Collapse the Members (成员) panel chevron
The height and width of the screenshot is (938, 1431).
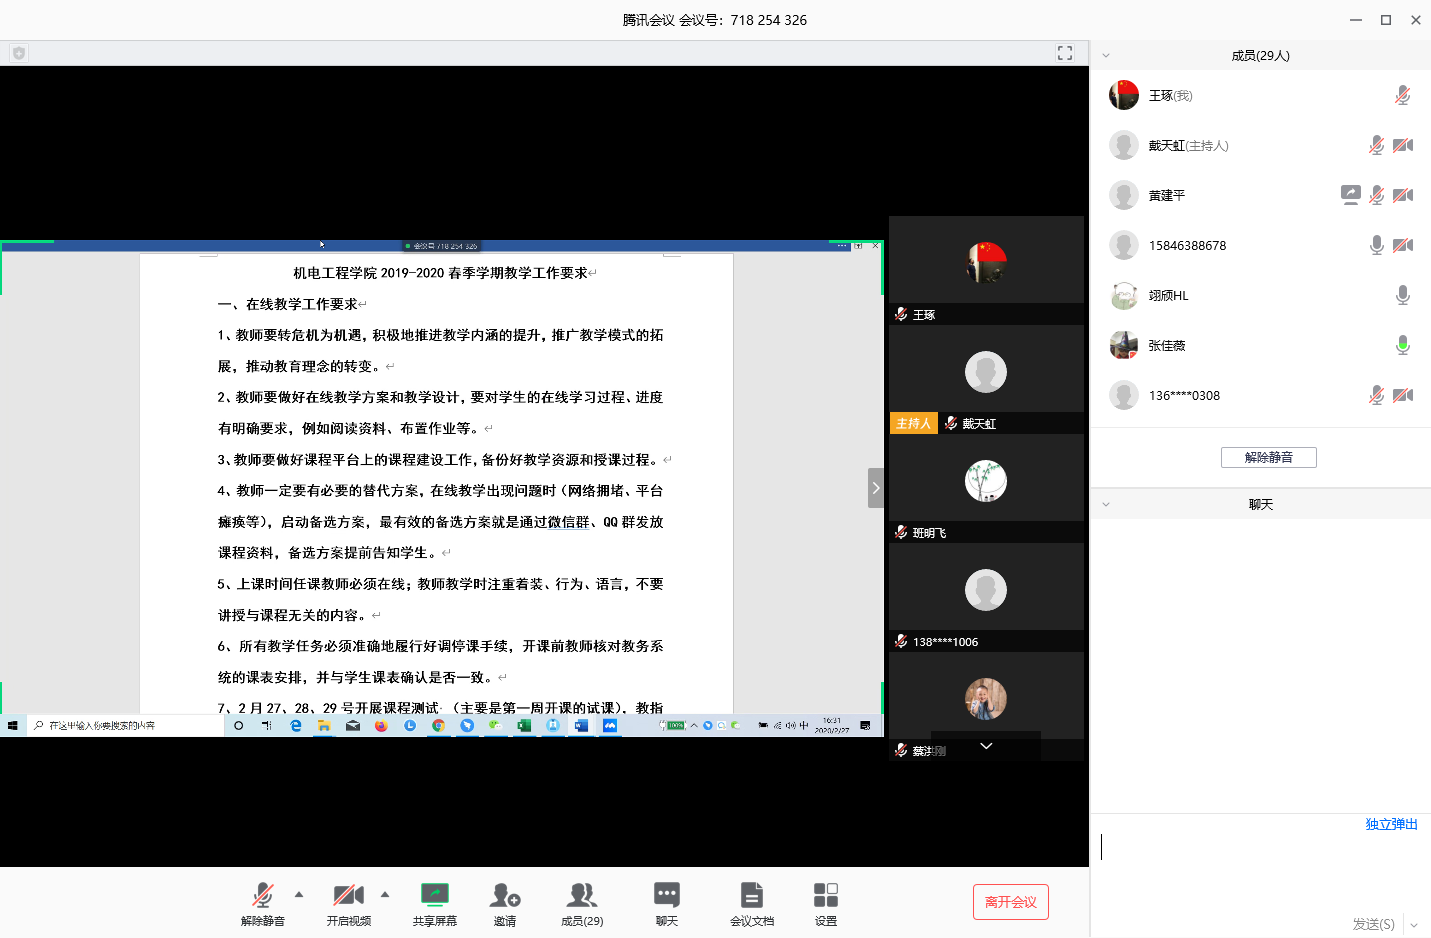[x=1106, y=56]
